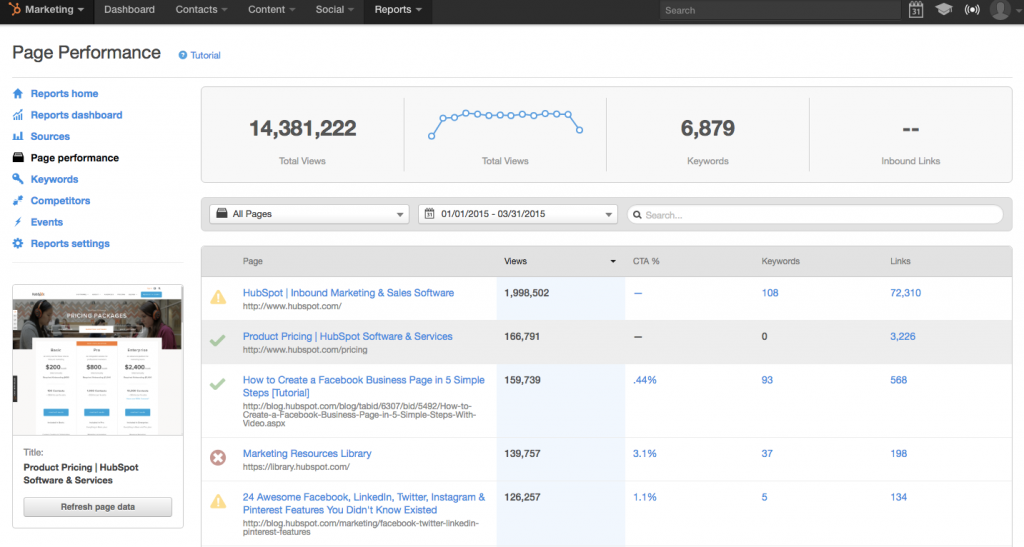This screenshot has width=1024, height=547.
Task: Open the user avatar account menu
Action: coord(1000,10)
